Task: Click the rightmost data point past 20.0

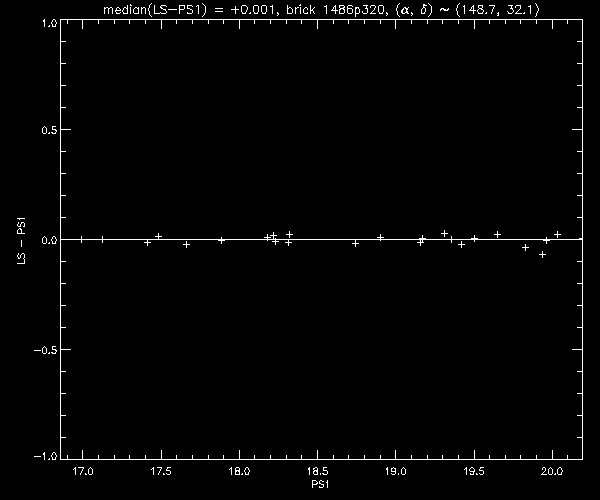Action: [558, 234]
